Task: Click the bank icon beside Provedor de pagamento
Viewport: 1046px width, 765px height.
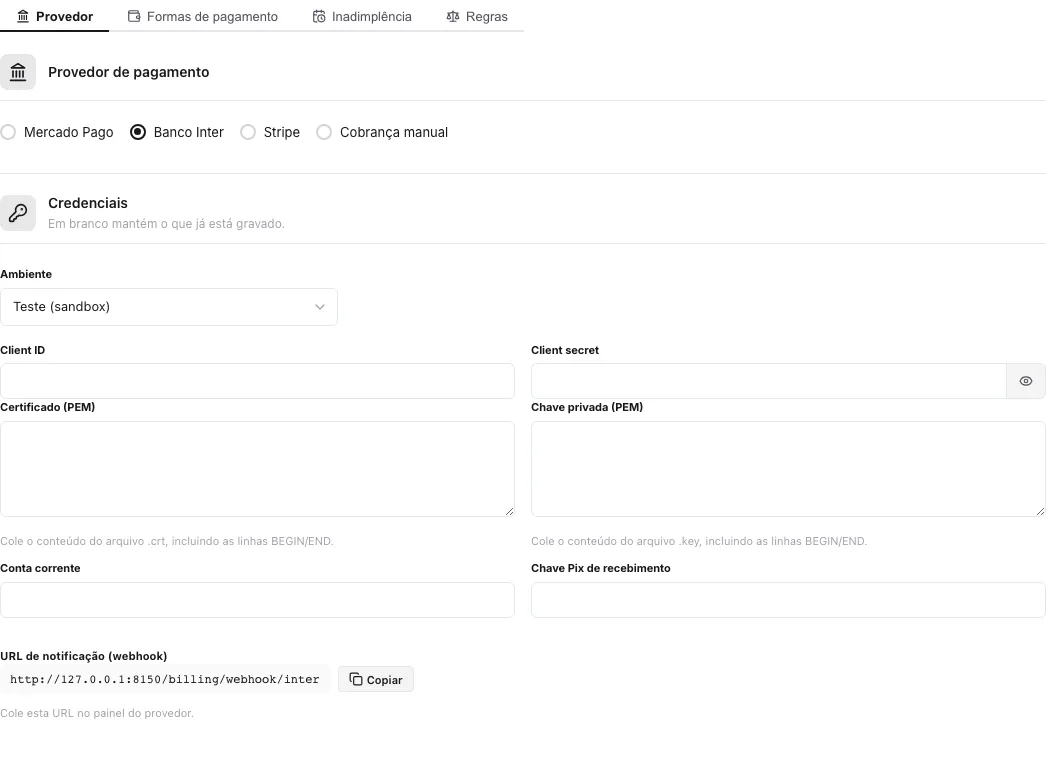Action: tap(18, 72)
